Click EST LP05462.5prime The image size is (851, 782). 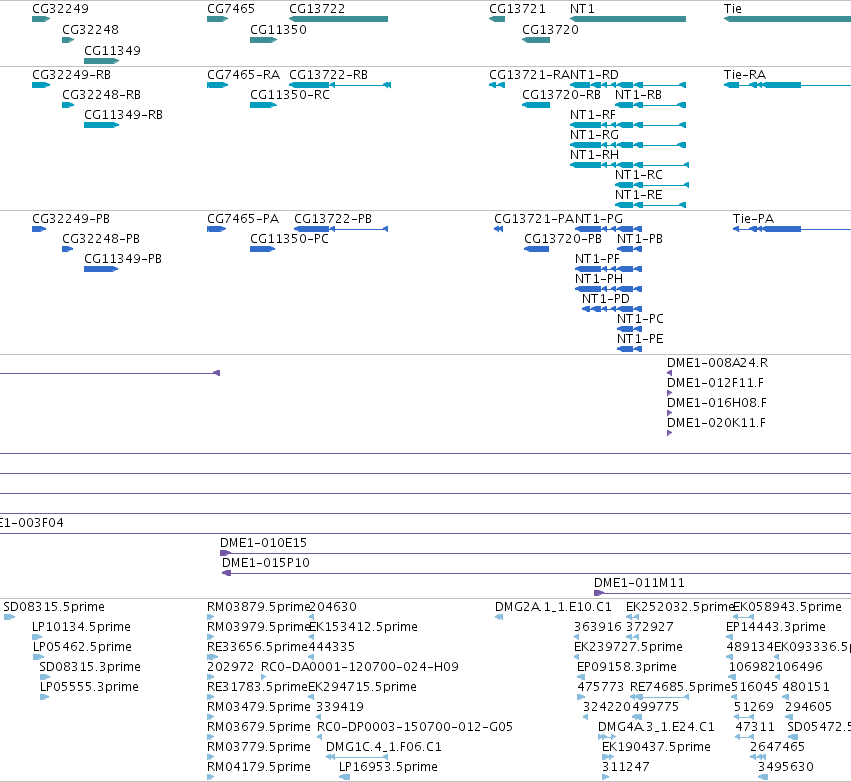[x=82, y=647]
